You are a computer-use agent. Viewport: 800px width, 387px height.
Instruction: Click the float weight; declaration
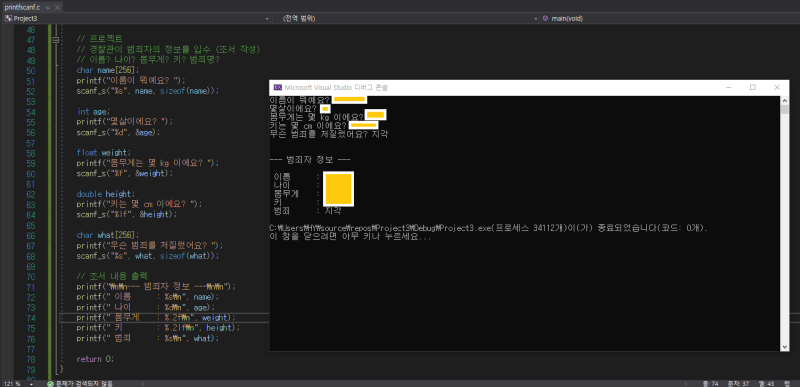[104, 152]
